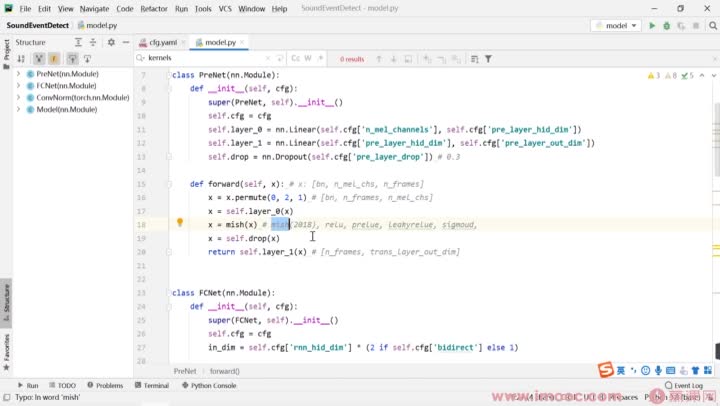Clear the find-in-file search text

point(268,58)
